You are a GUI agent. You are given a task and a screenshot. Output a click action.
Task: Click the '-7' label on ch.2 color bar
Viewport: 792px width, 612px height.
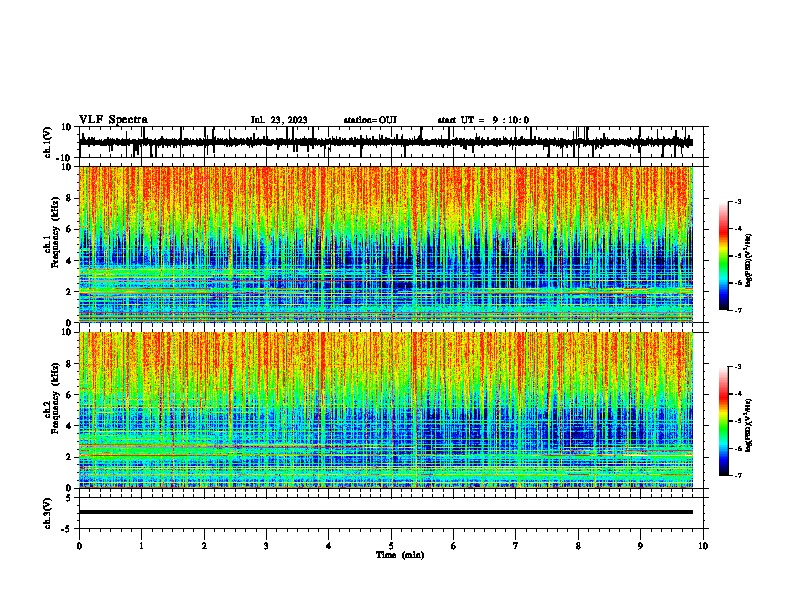[x=737, y=475]
